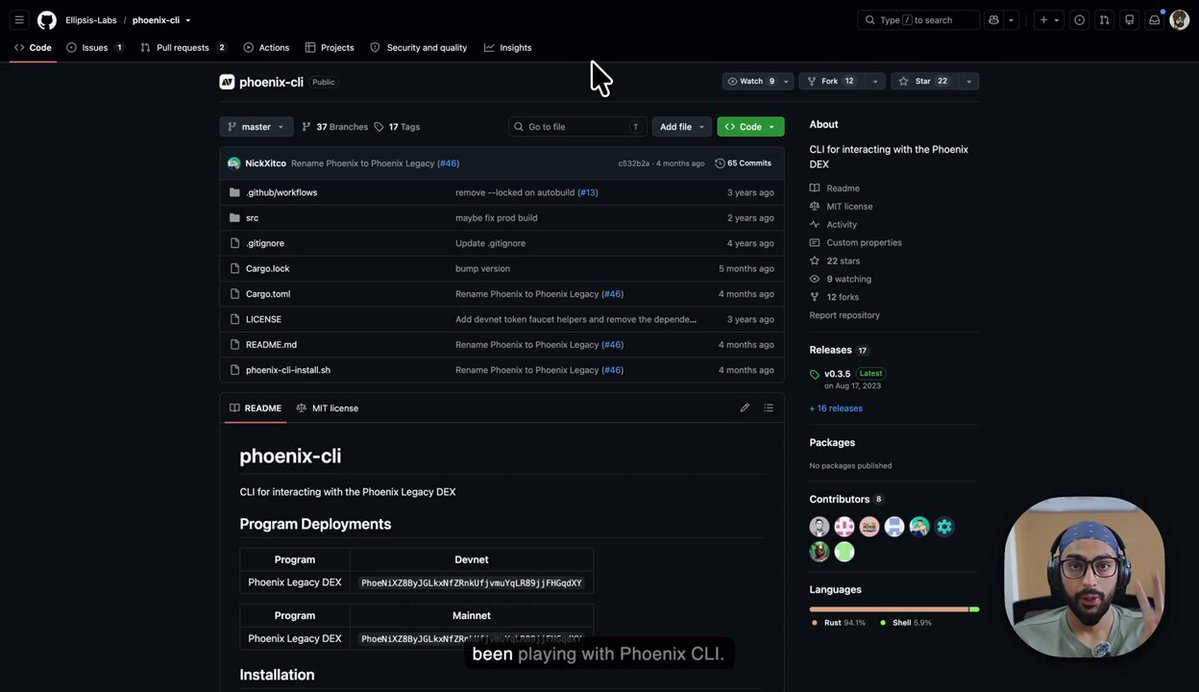Open the Cargo.toml file
1199x692 pixels.
[268, 294]
